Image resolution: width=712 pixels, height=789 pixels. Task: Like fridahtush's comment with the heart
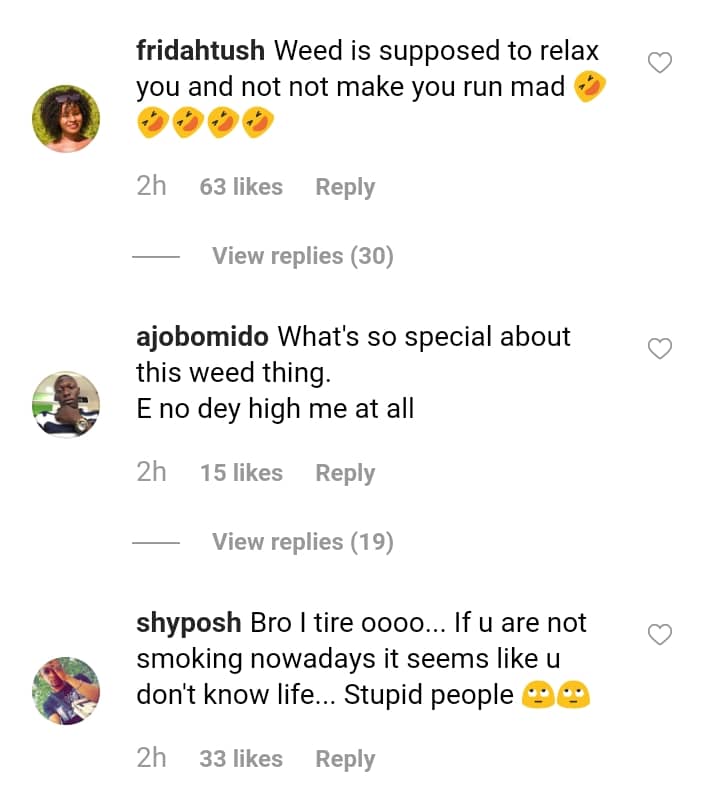[660, 64]
